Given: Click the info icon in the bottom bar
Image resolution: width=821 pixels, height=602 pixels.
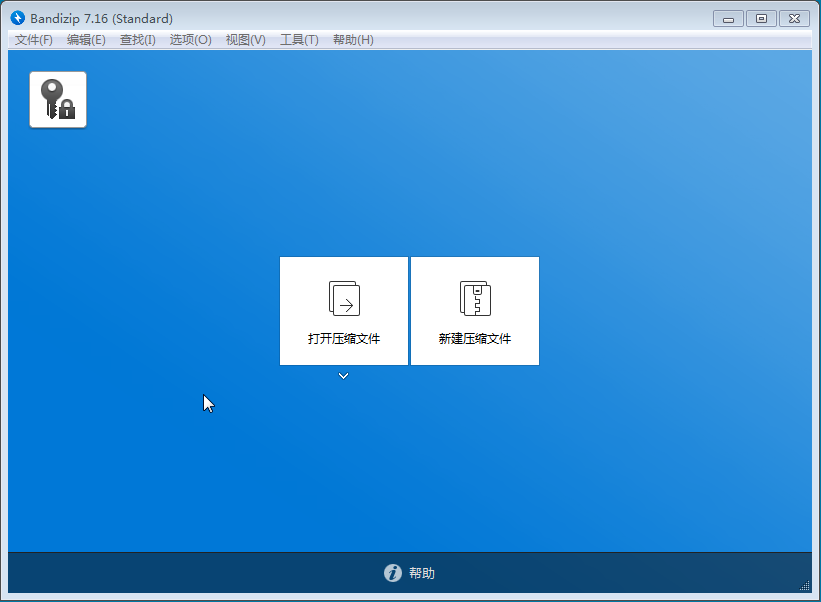Looking at the screenshot, I should click(x=393, y=573).
